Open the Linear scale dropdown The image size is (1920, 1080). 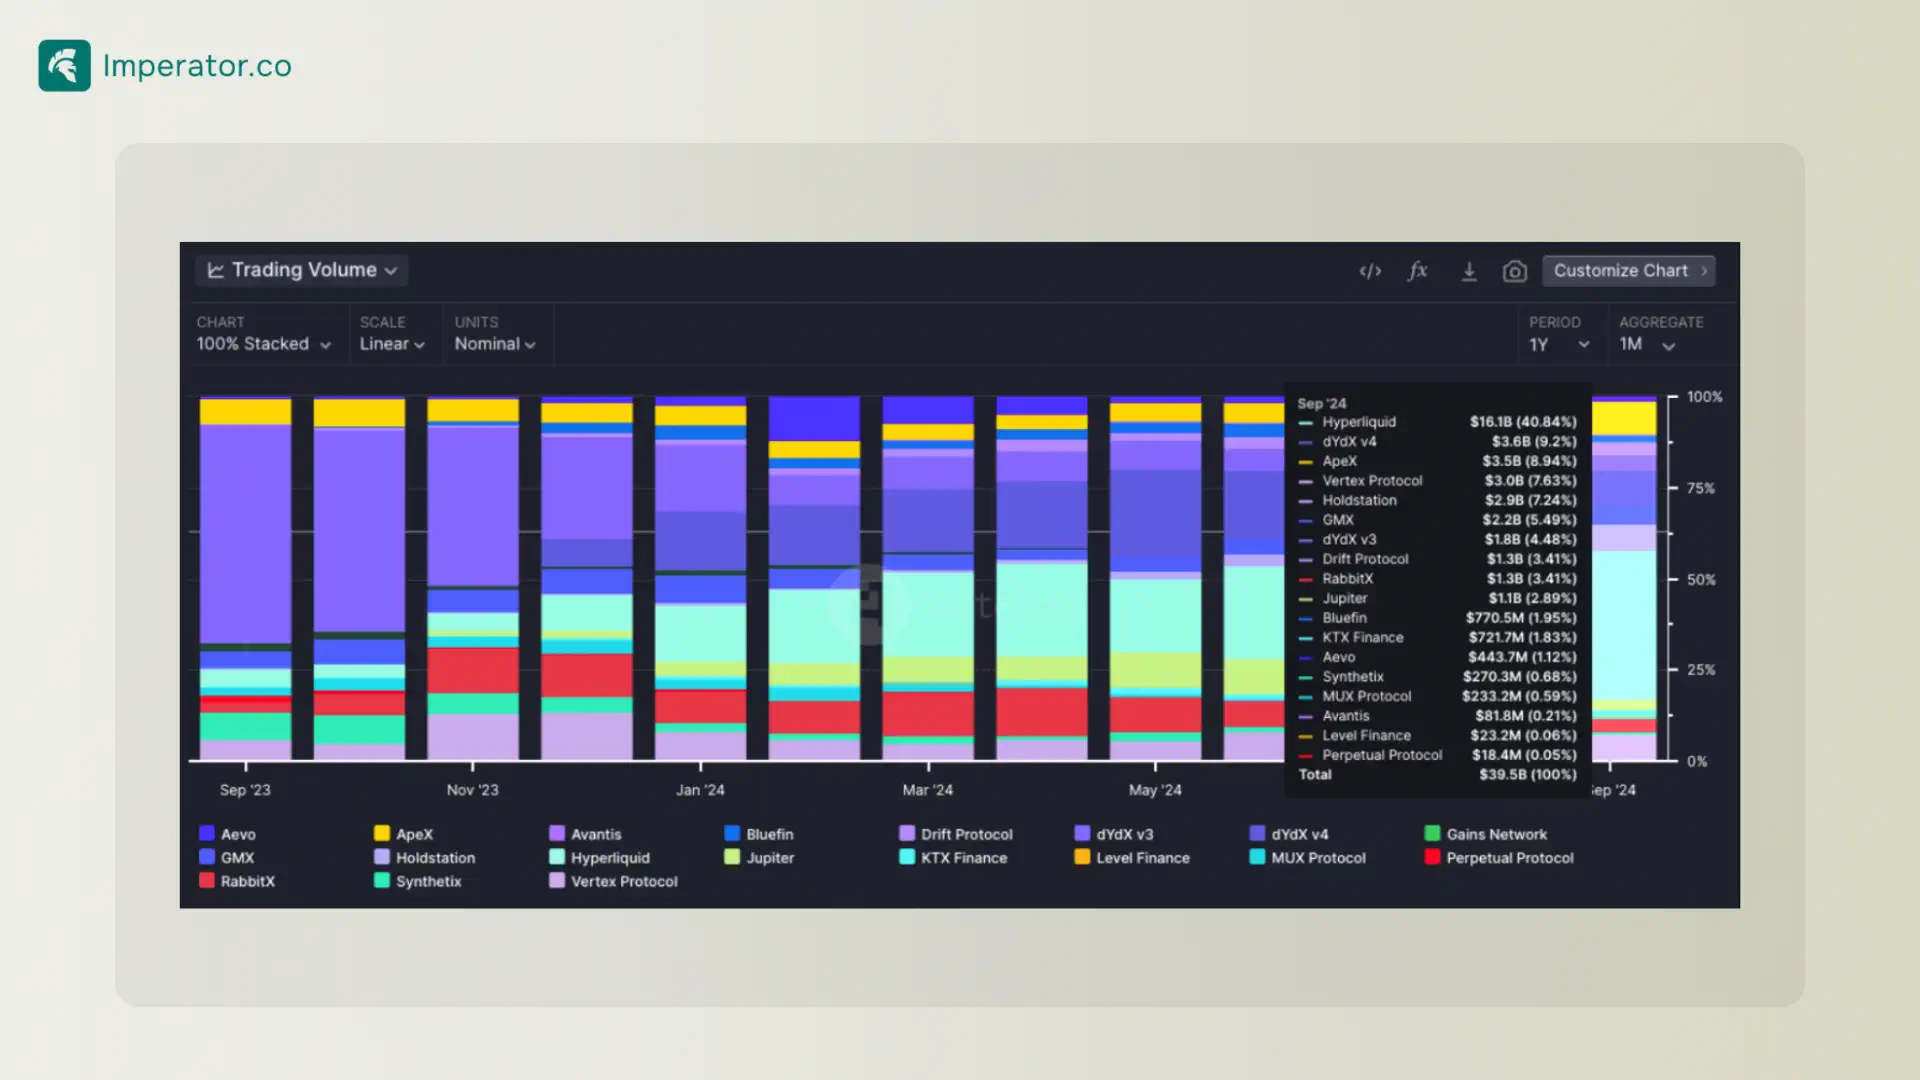point(392,344)
